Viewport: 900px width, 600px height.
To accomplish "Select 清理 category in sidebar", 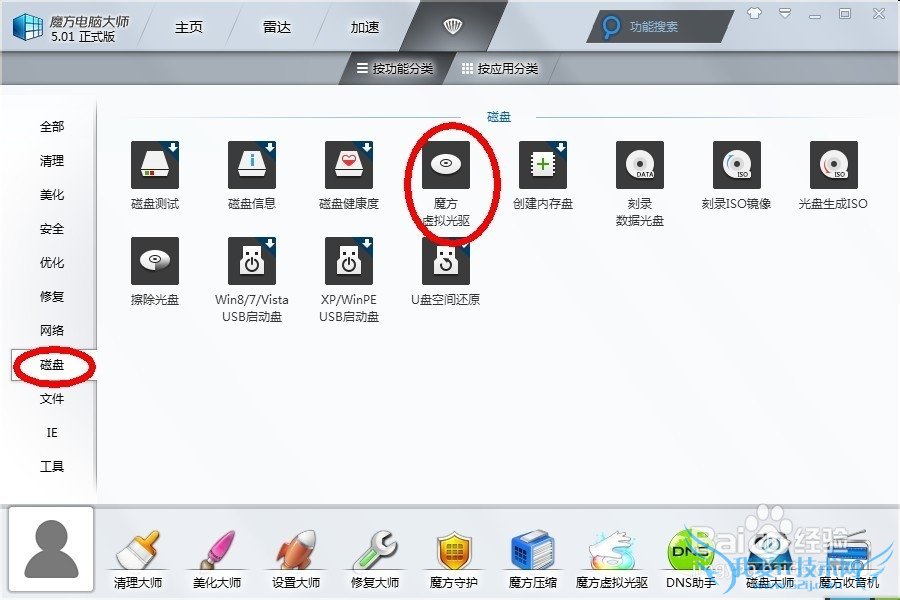I will (52, 161).
